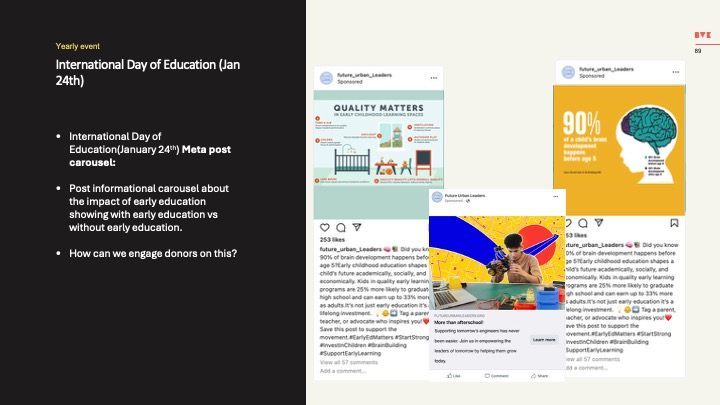Click username future_urban_Leaders on the Quality Matters post
Screen dimensions: 720x405
(365, 75)
